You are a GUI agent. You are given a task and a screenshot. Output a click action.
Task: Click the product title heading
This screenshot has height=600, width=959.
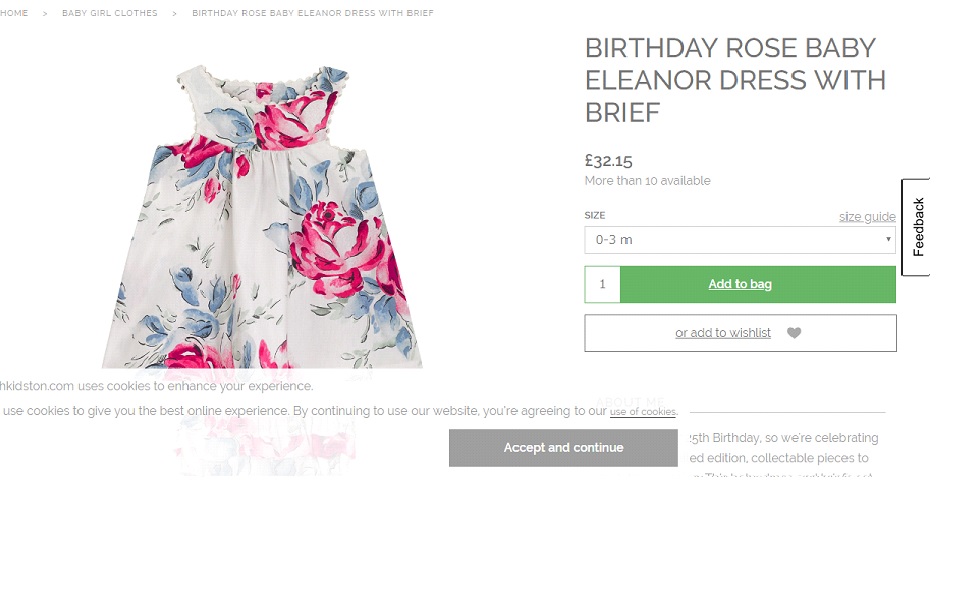pyautogui.click(x=735, y=80)
